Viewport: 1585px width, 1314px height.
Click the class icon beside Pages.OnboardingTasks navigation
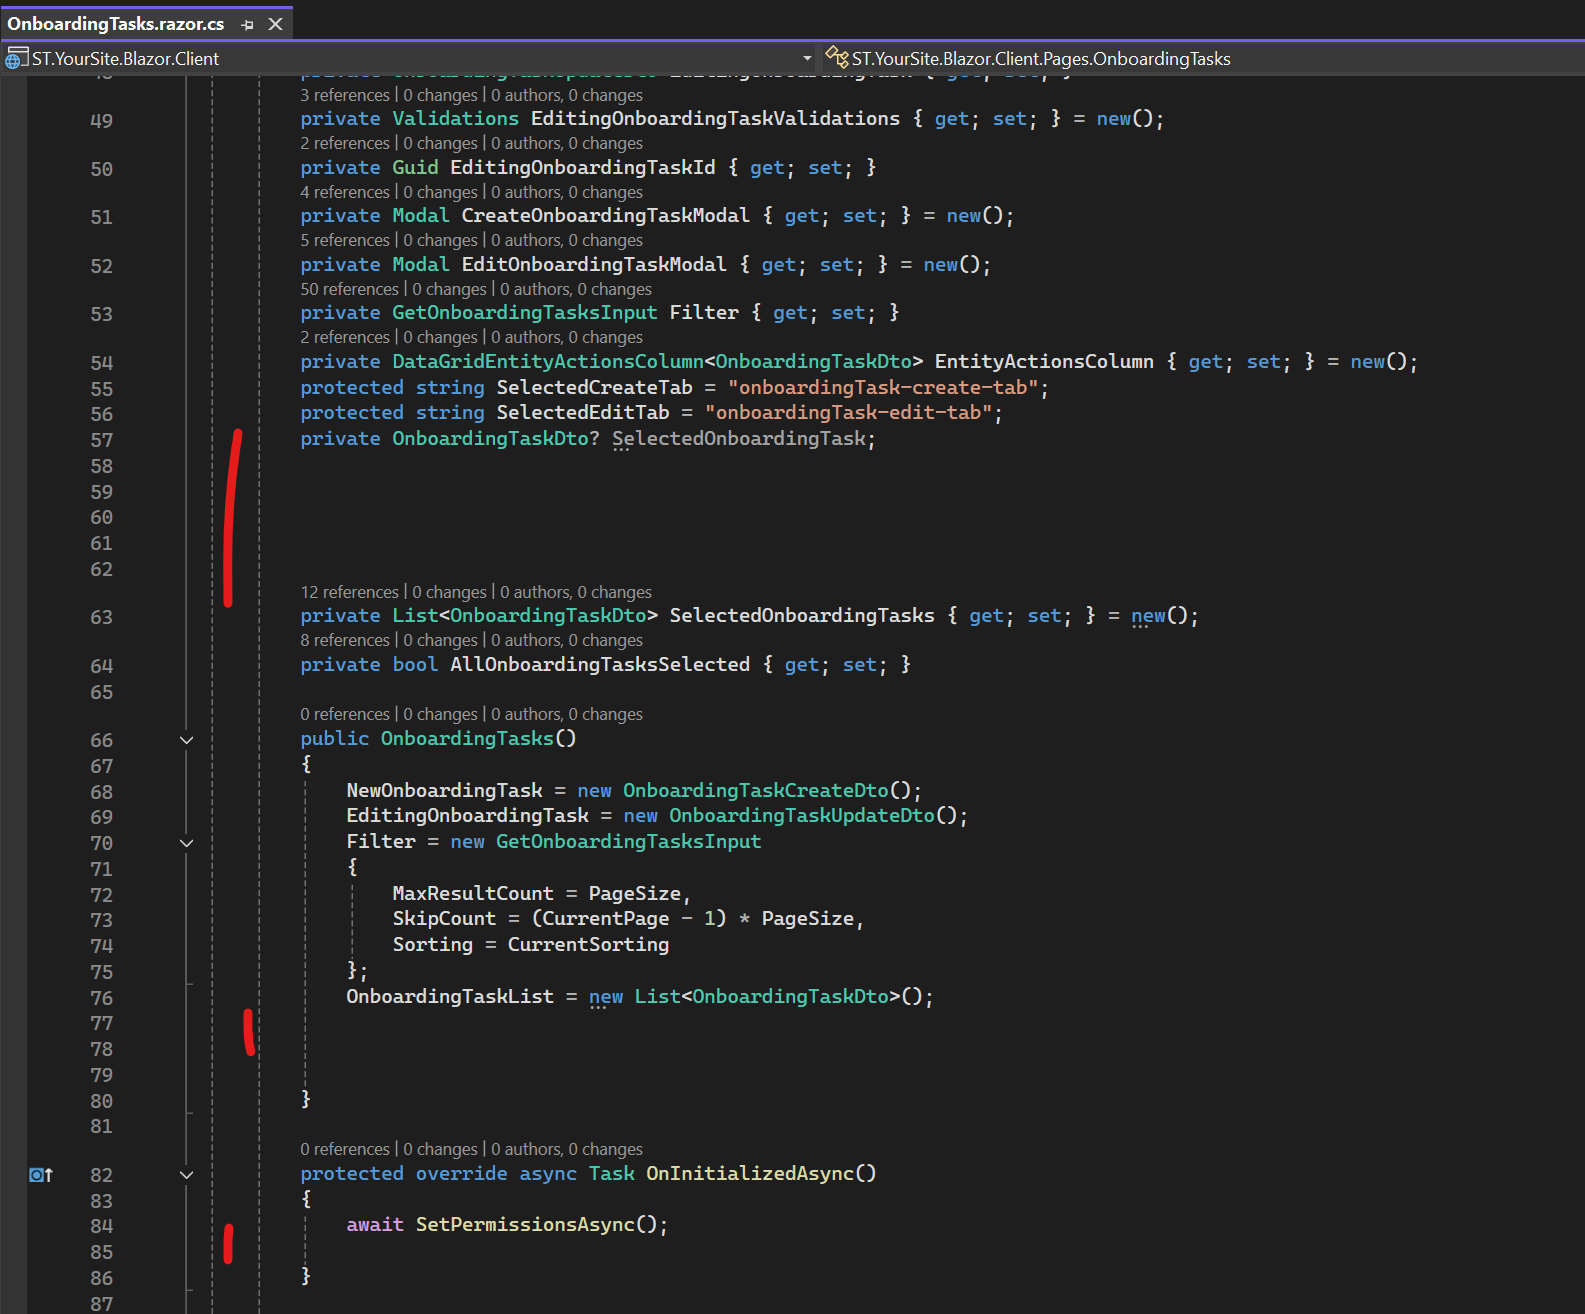pyautogui.click(x=836, y=58)
